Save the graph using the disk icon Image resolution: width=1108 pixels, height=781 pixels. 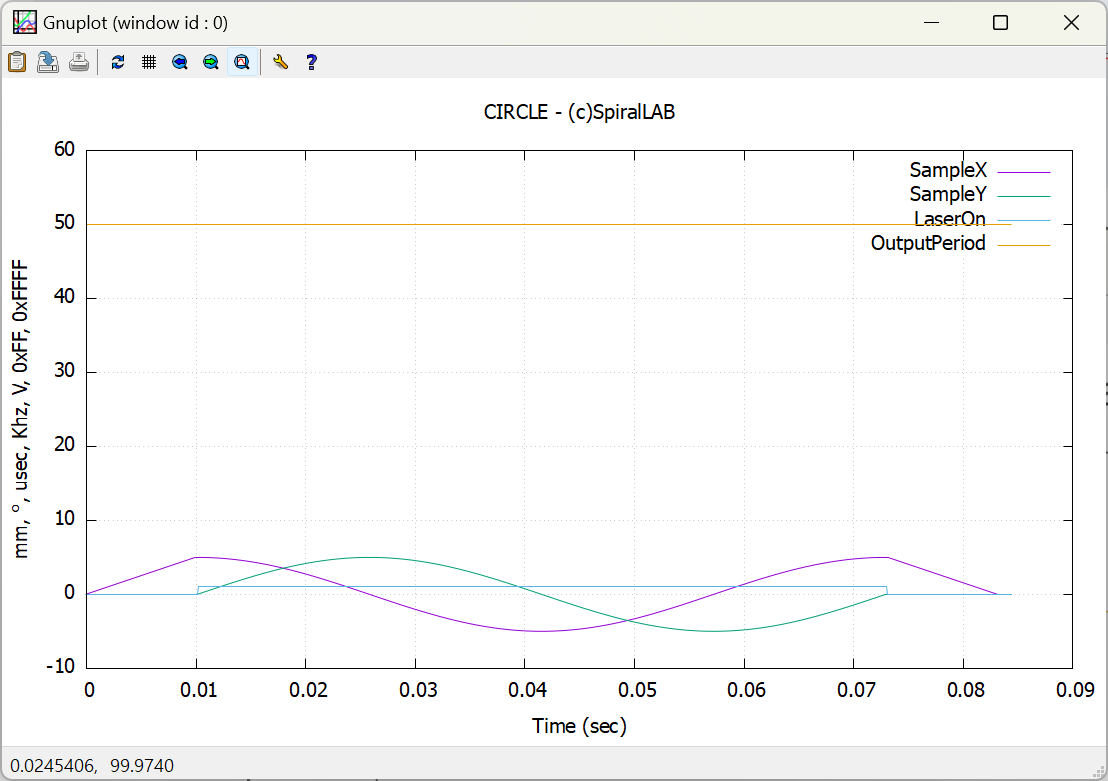[48, 62]
